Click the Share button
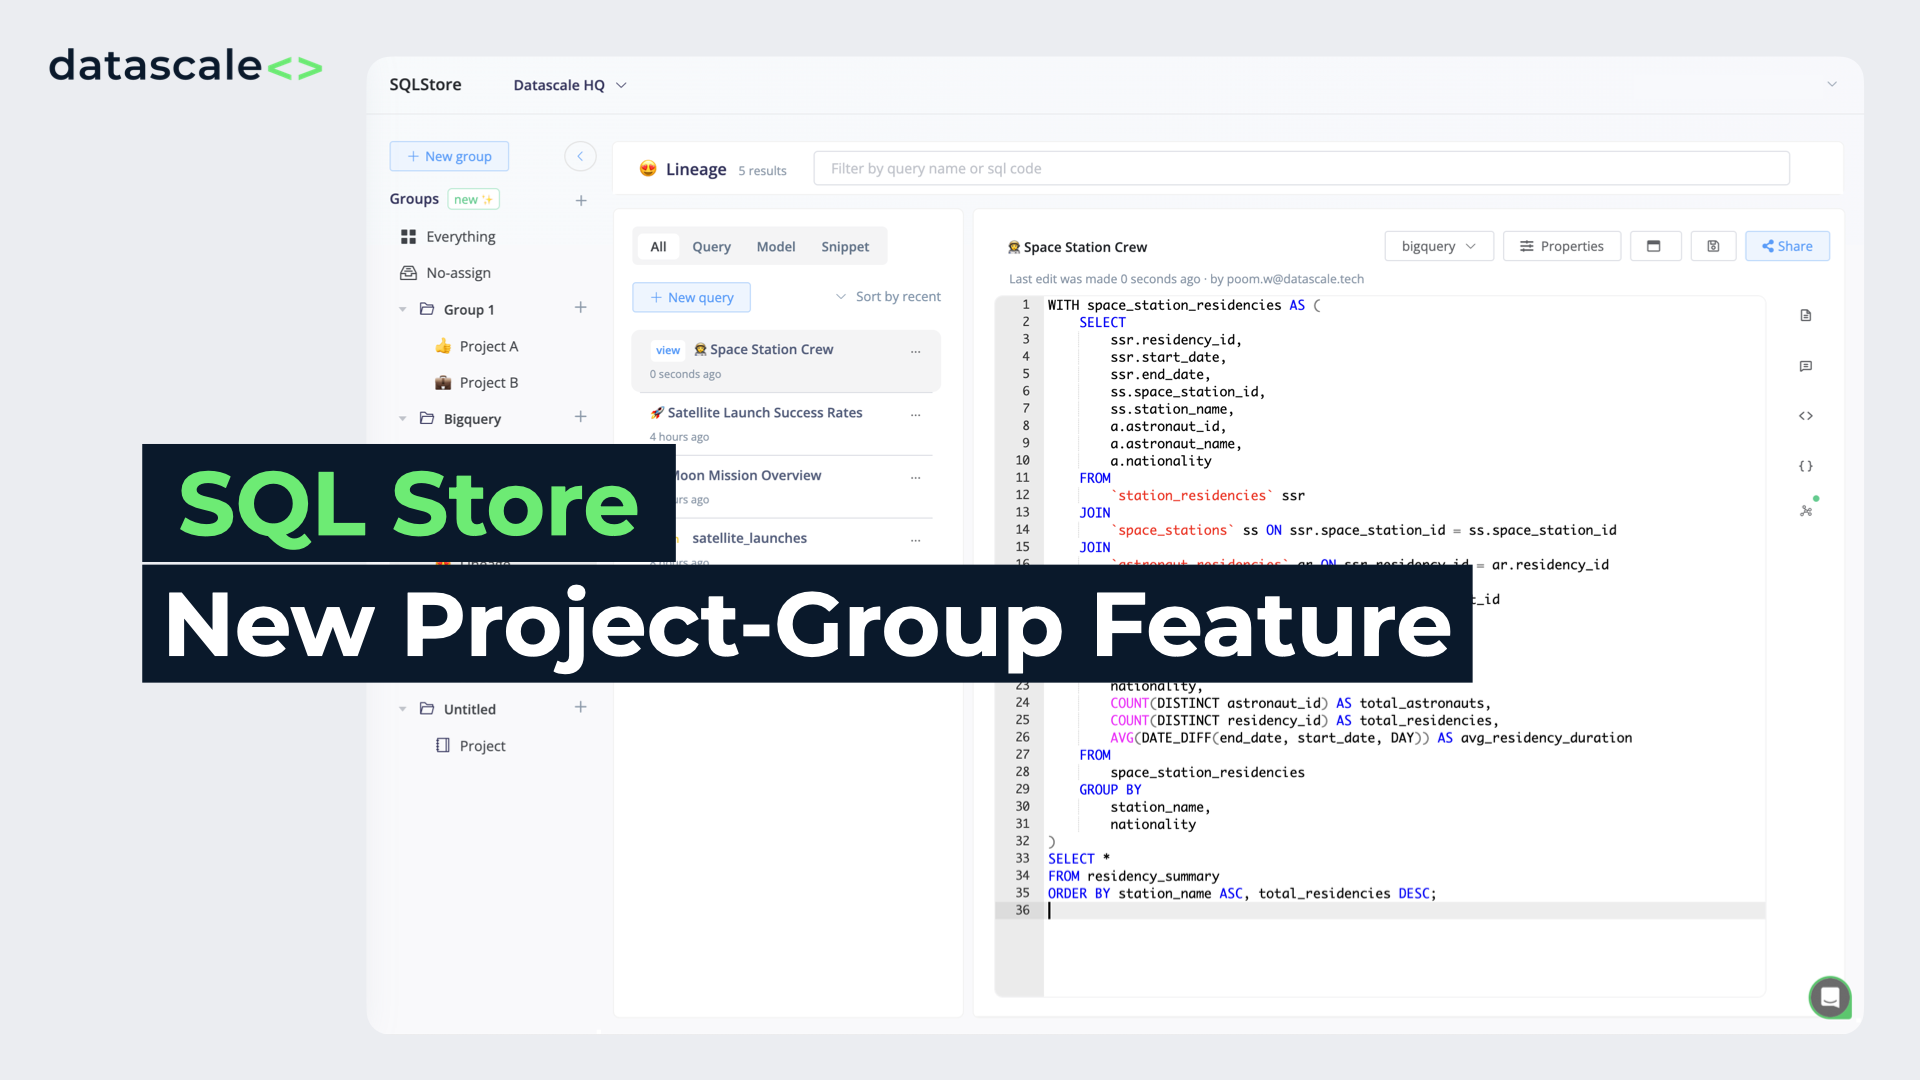Screen dimensions: 1920x1080 coord(1787,246)
